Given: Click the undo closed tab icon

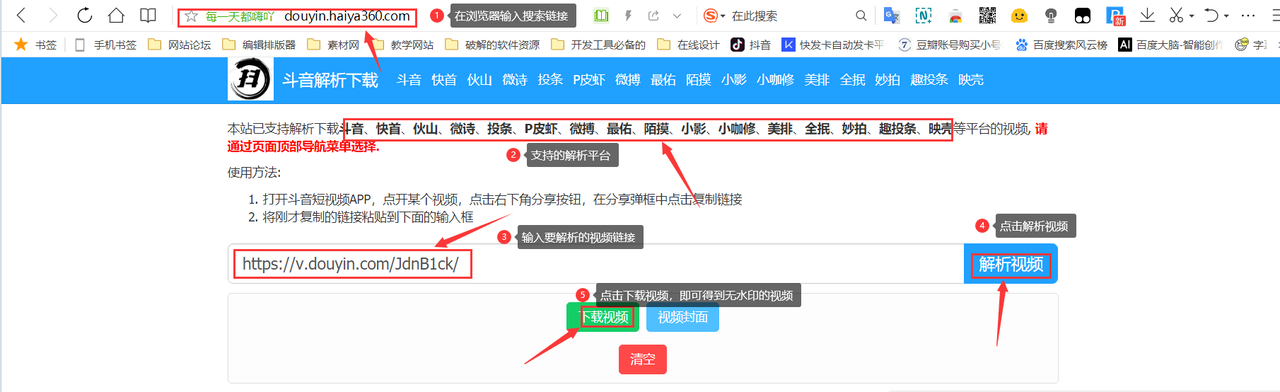Looking at the screenshot, I should coord(1212,16).
